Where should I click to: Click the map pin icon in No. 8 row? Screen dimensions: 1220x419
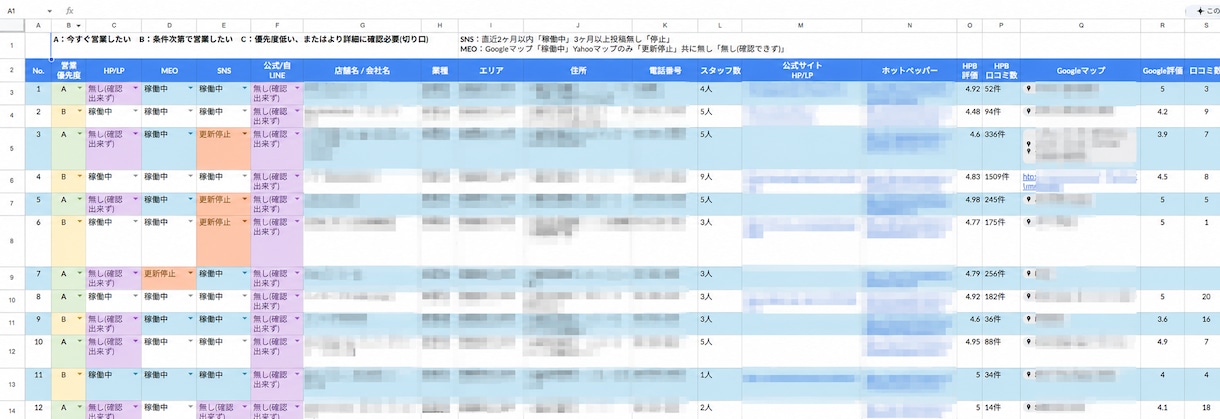click(x=1027, y=297)
